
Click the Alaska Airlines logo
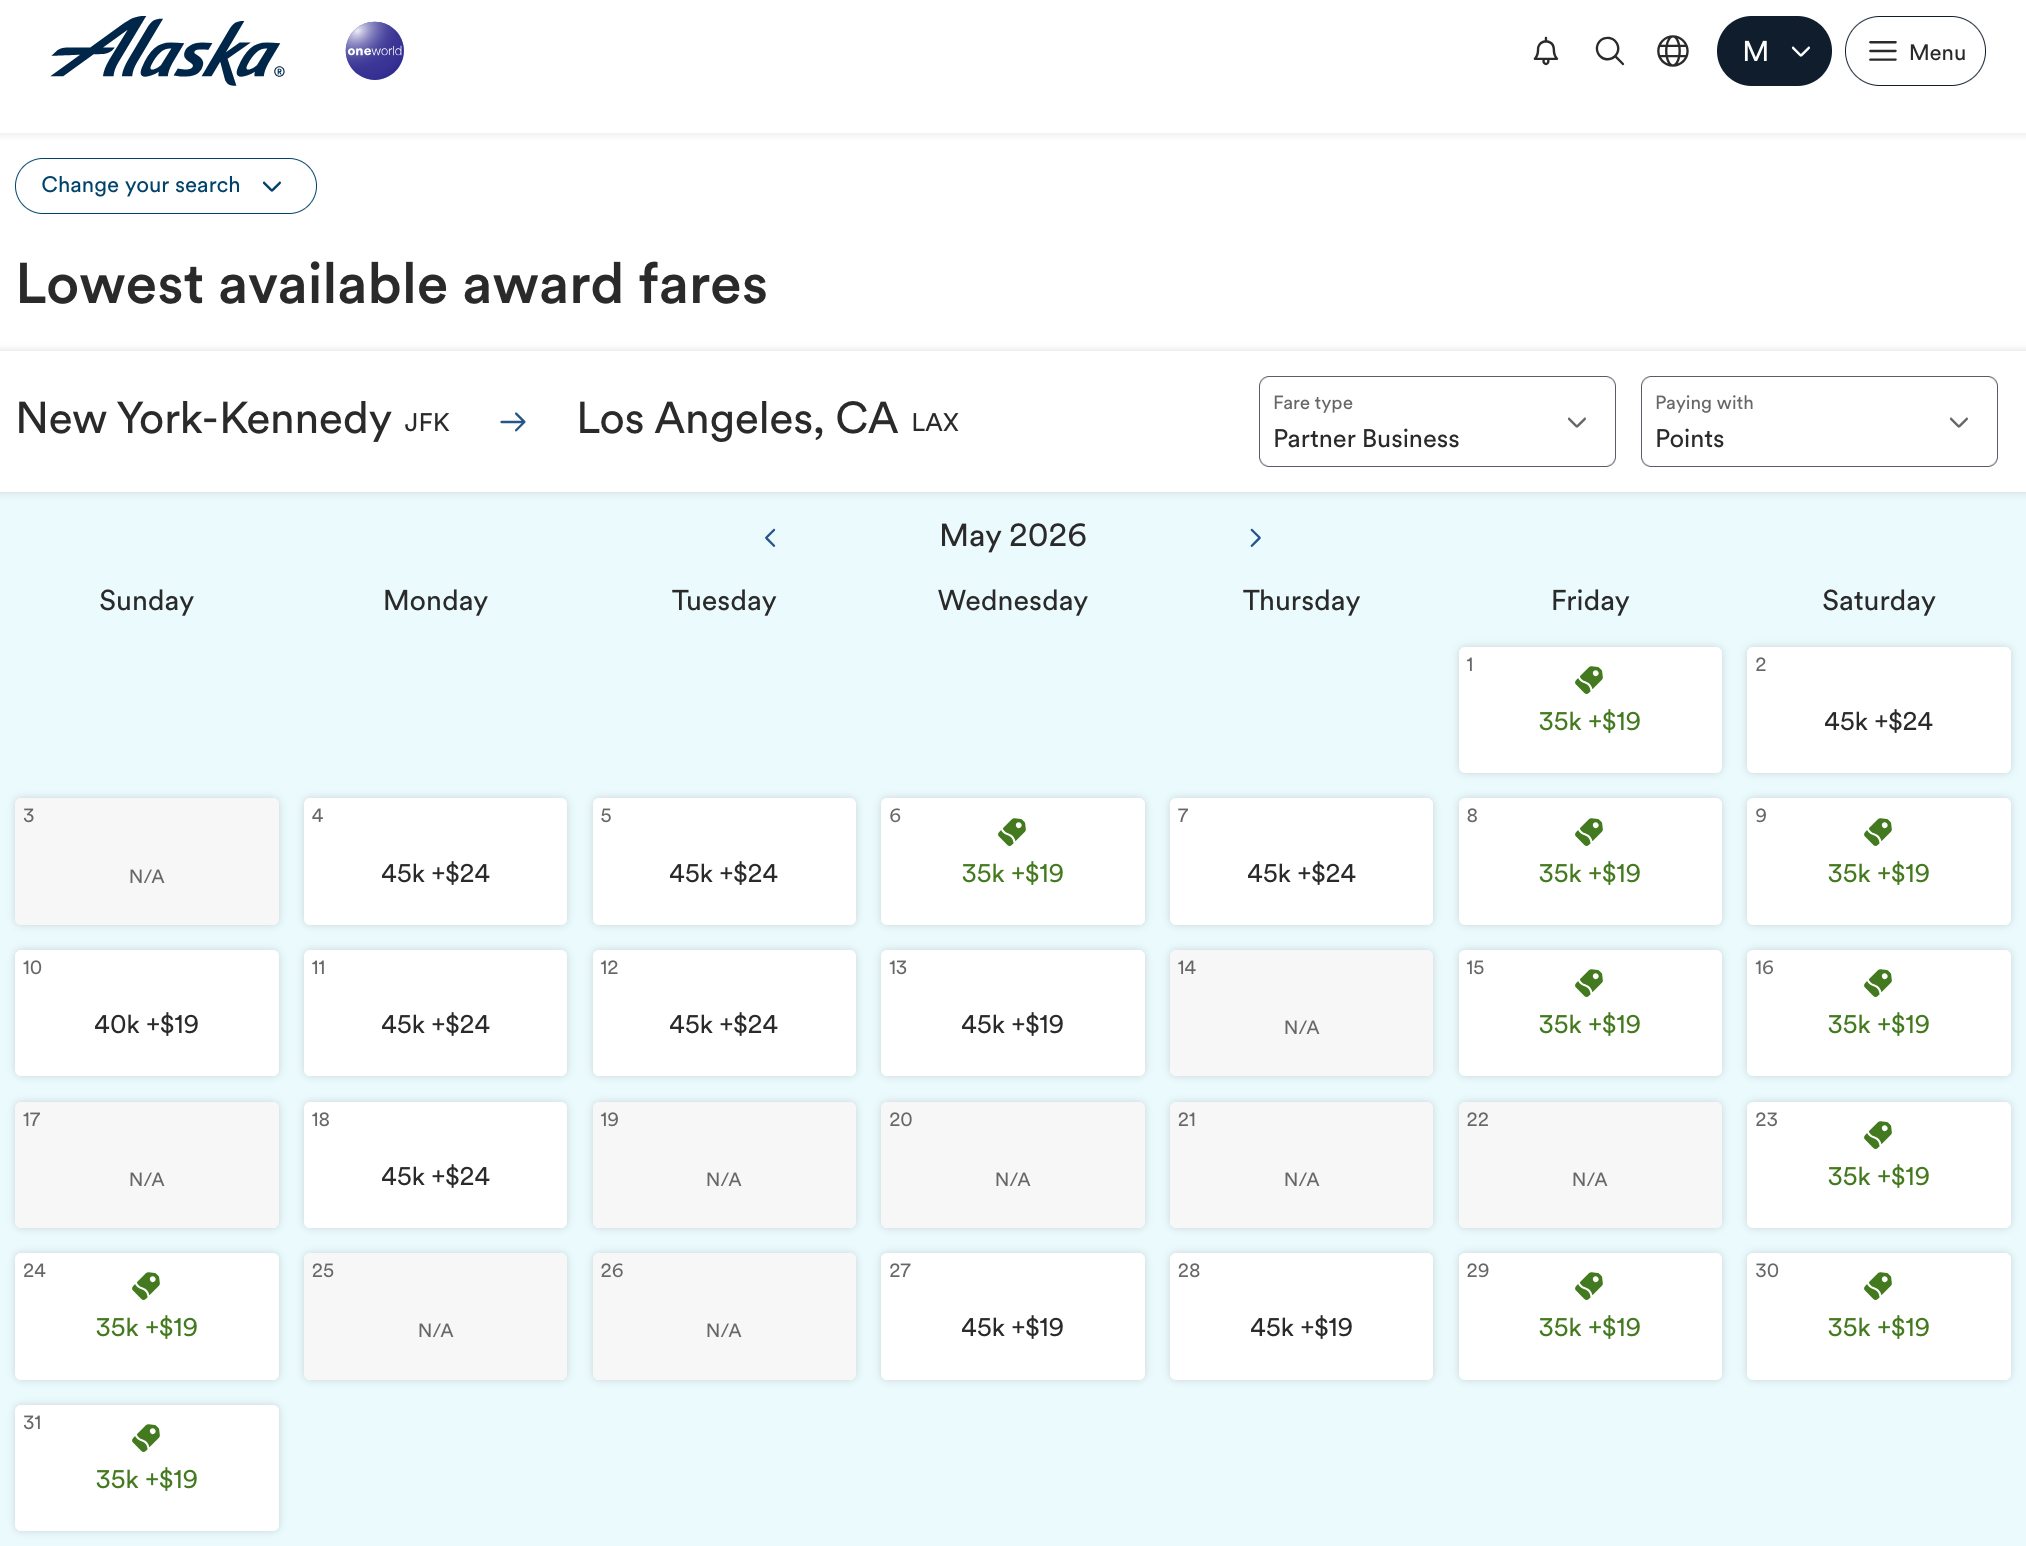[167, 51]
